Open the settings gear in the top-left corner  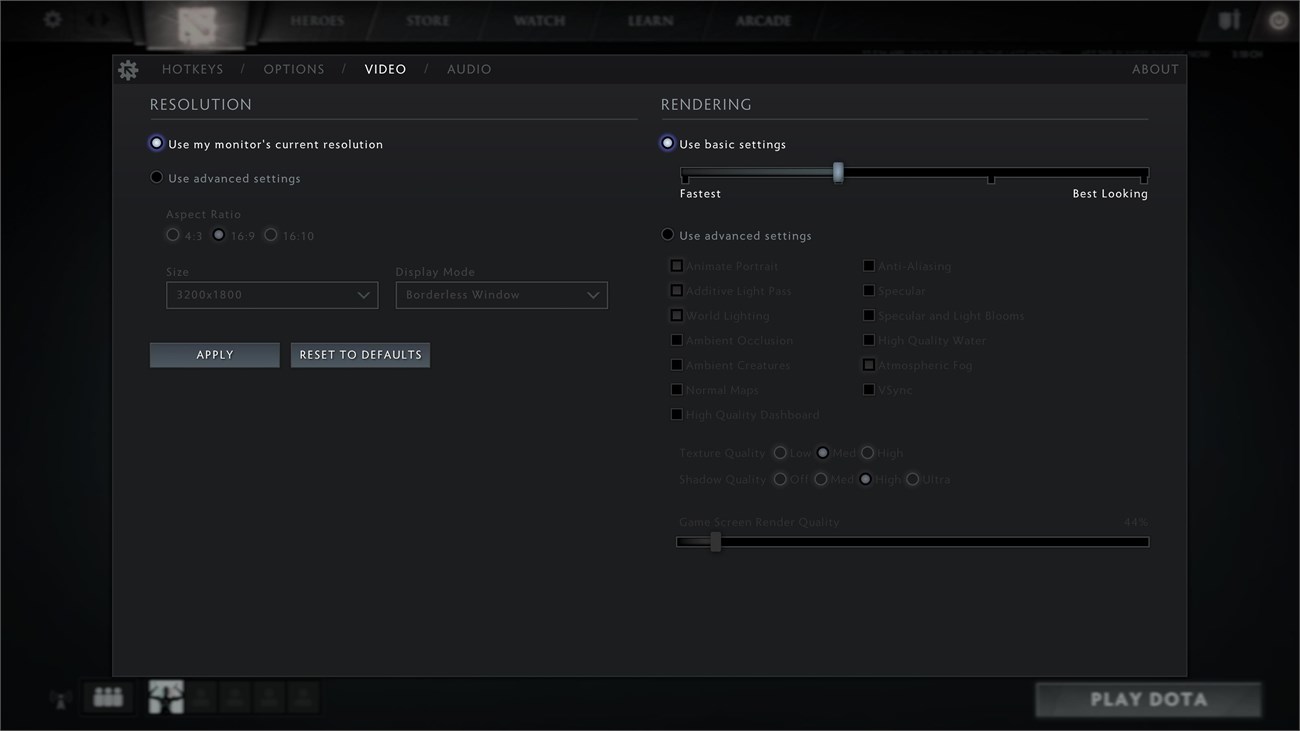pyautogui.click(x=52, y=20)
